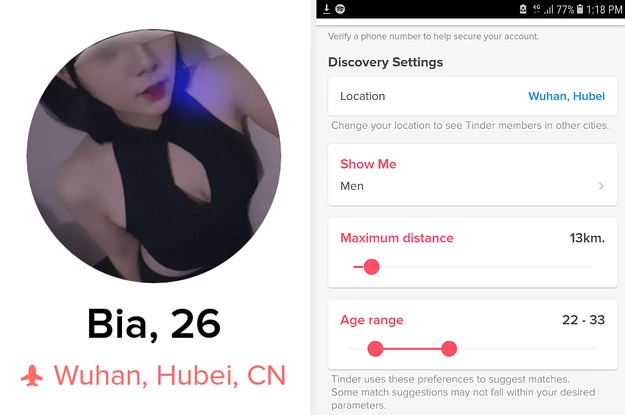This screenshot has width=625, height=415.
Task: Tap the Wuhan, Hubei, CN location text
Action: [169, 376]
